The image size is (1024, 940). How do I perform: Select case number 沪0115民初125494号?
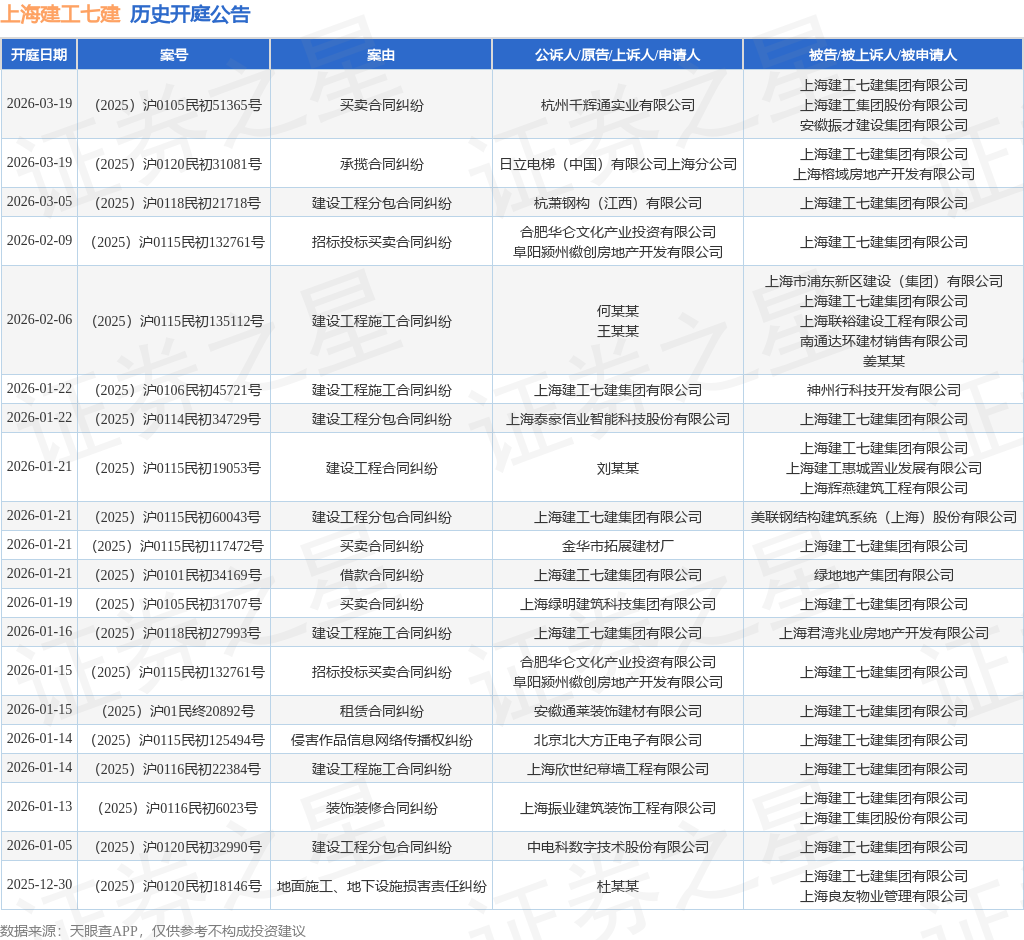click(178, 740)
